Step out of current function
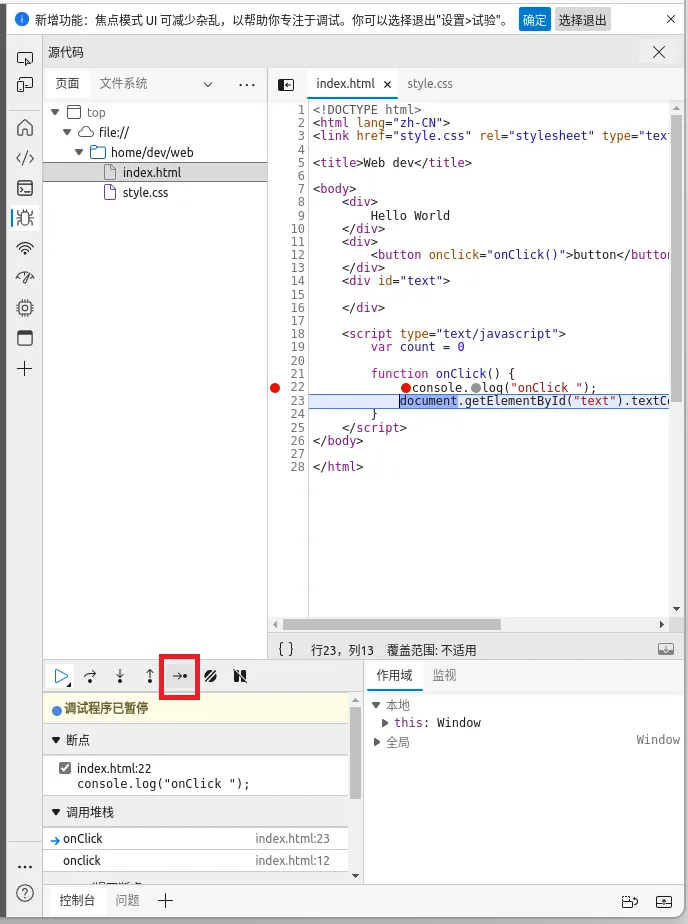688x924 pixels. pos(150,676)
